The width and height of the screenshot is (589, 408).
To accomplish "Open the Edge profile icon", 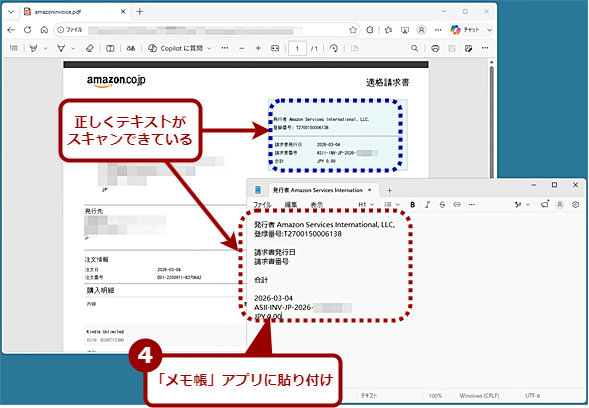I will (421, 30).
